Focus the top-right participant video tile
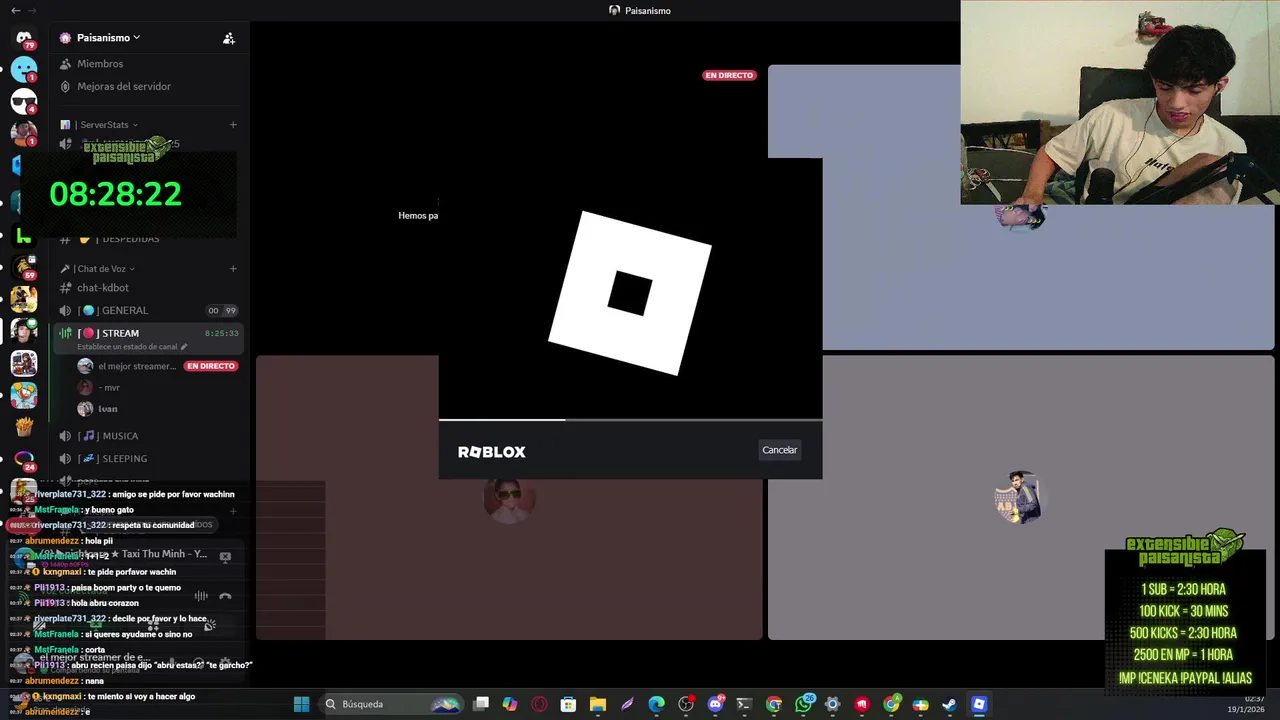This screenshot has height=720, width=1280. pos(1020,207)
